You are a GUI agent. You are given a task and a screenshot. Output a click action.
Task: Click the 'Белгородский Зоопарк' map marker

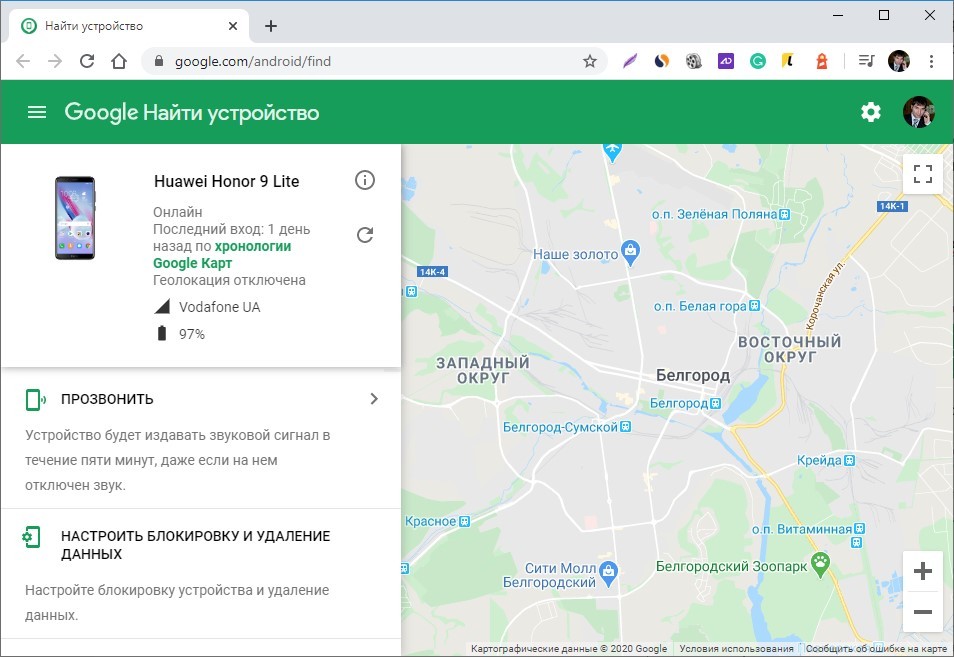820,565
